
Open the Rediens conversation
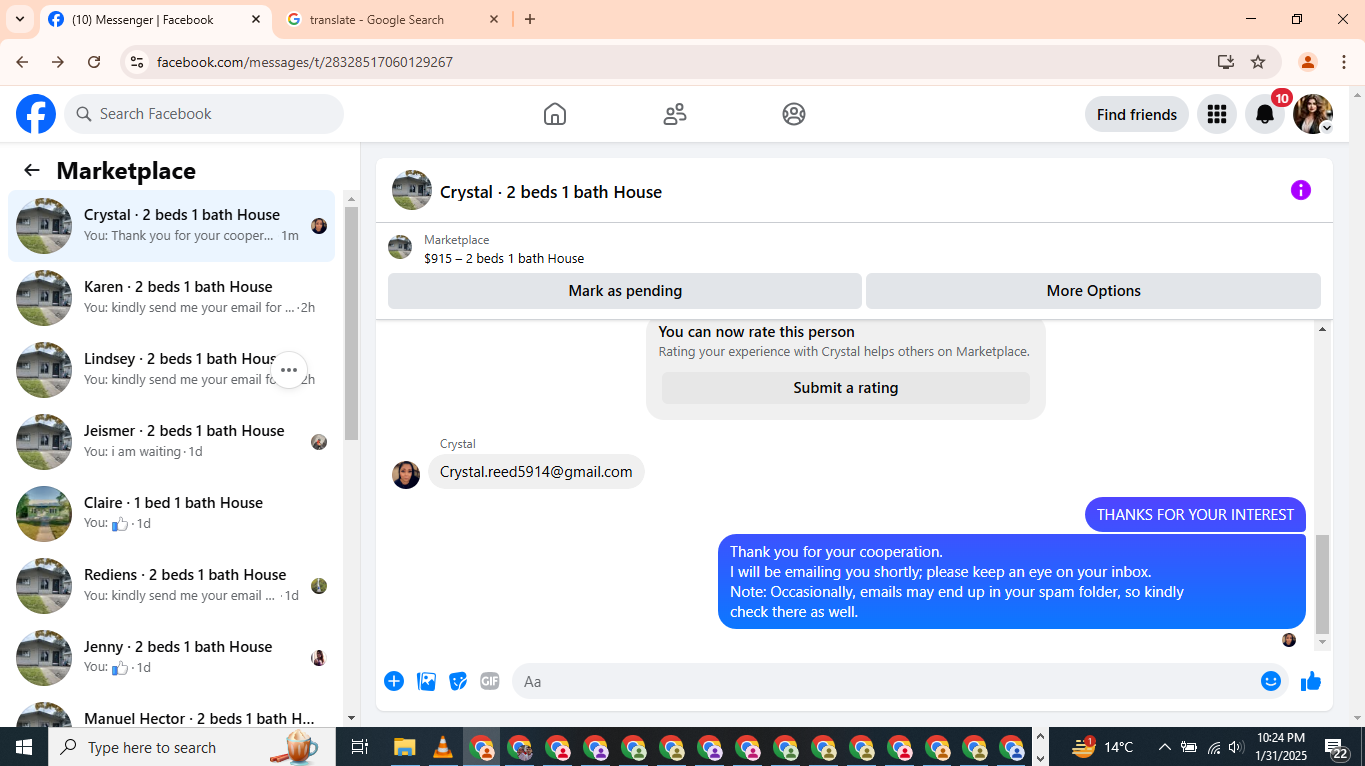[172, 586]
